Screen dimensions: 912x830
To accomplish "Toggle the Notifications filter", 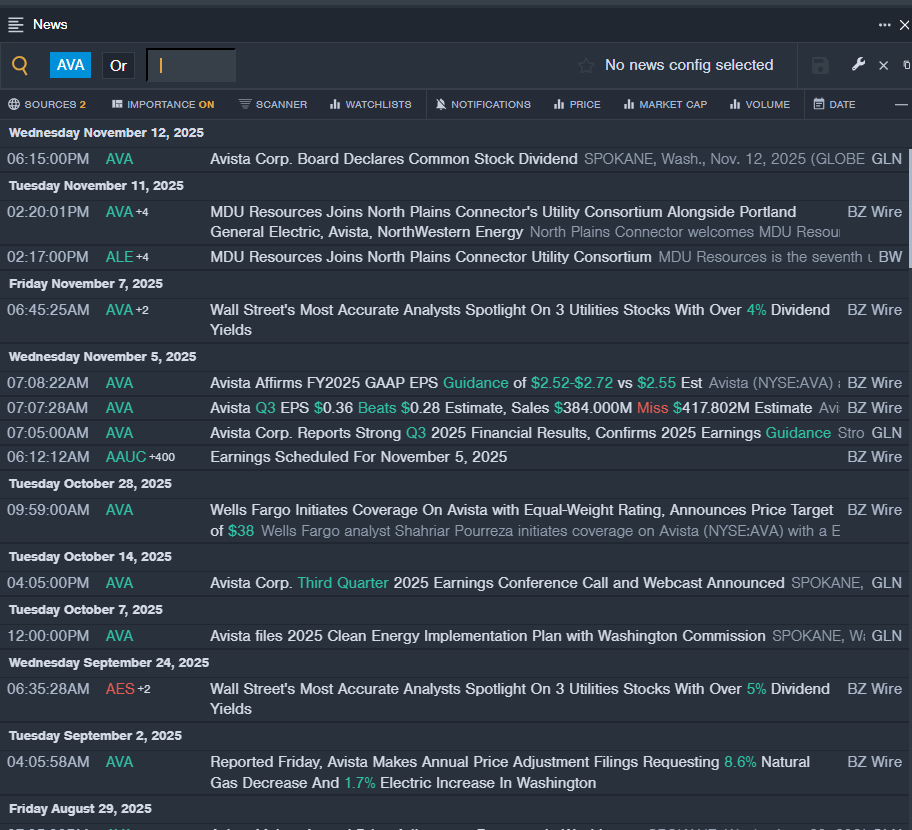I will [483, 104].
